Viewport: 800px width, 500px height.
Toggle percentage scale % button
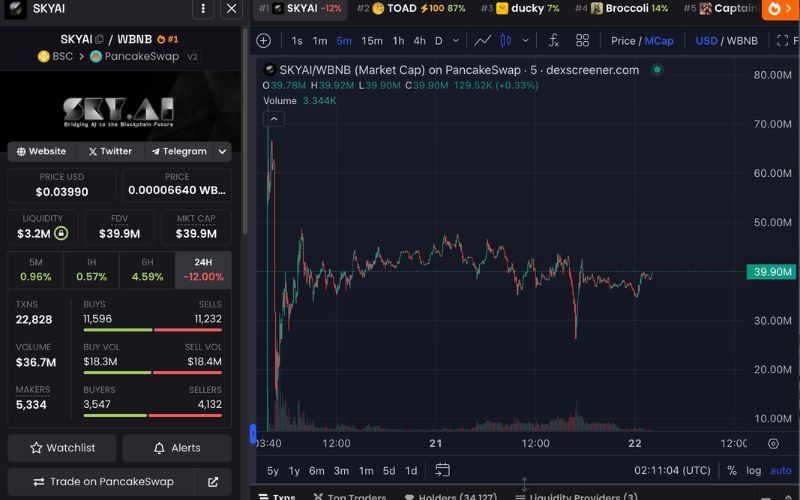click(732, 470)
